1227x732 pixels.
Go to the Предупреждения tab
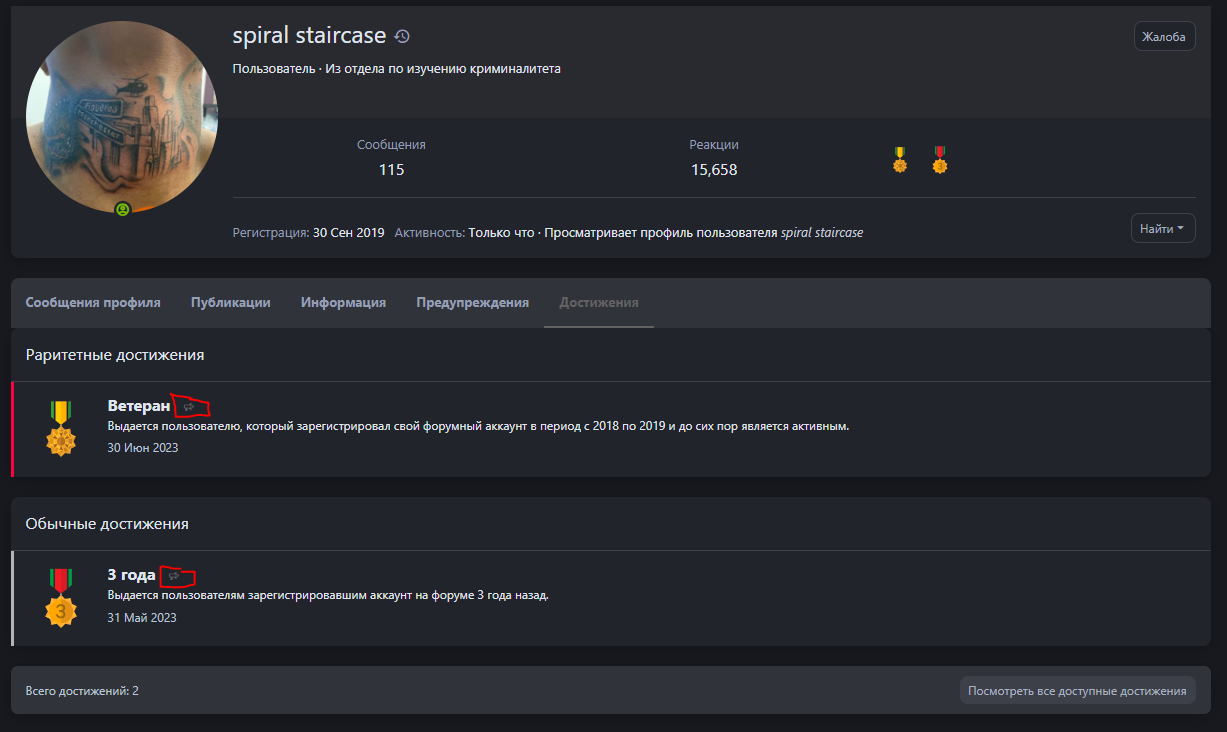[x=472, y=303]
